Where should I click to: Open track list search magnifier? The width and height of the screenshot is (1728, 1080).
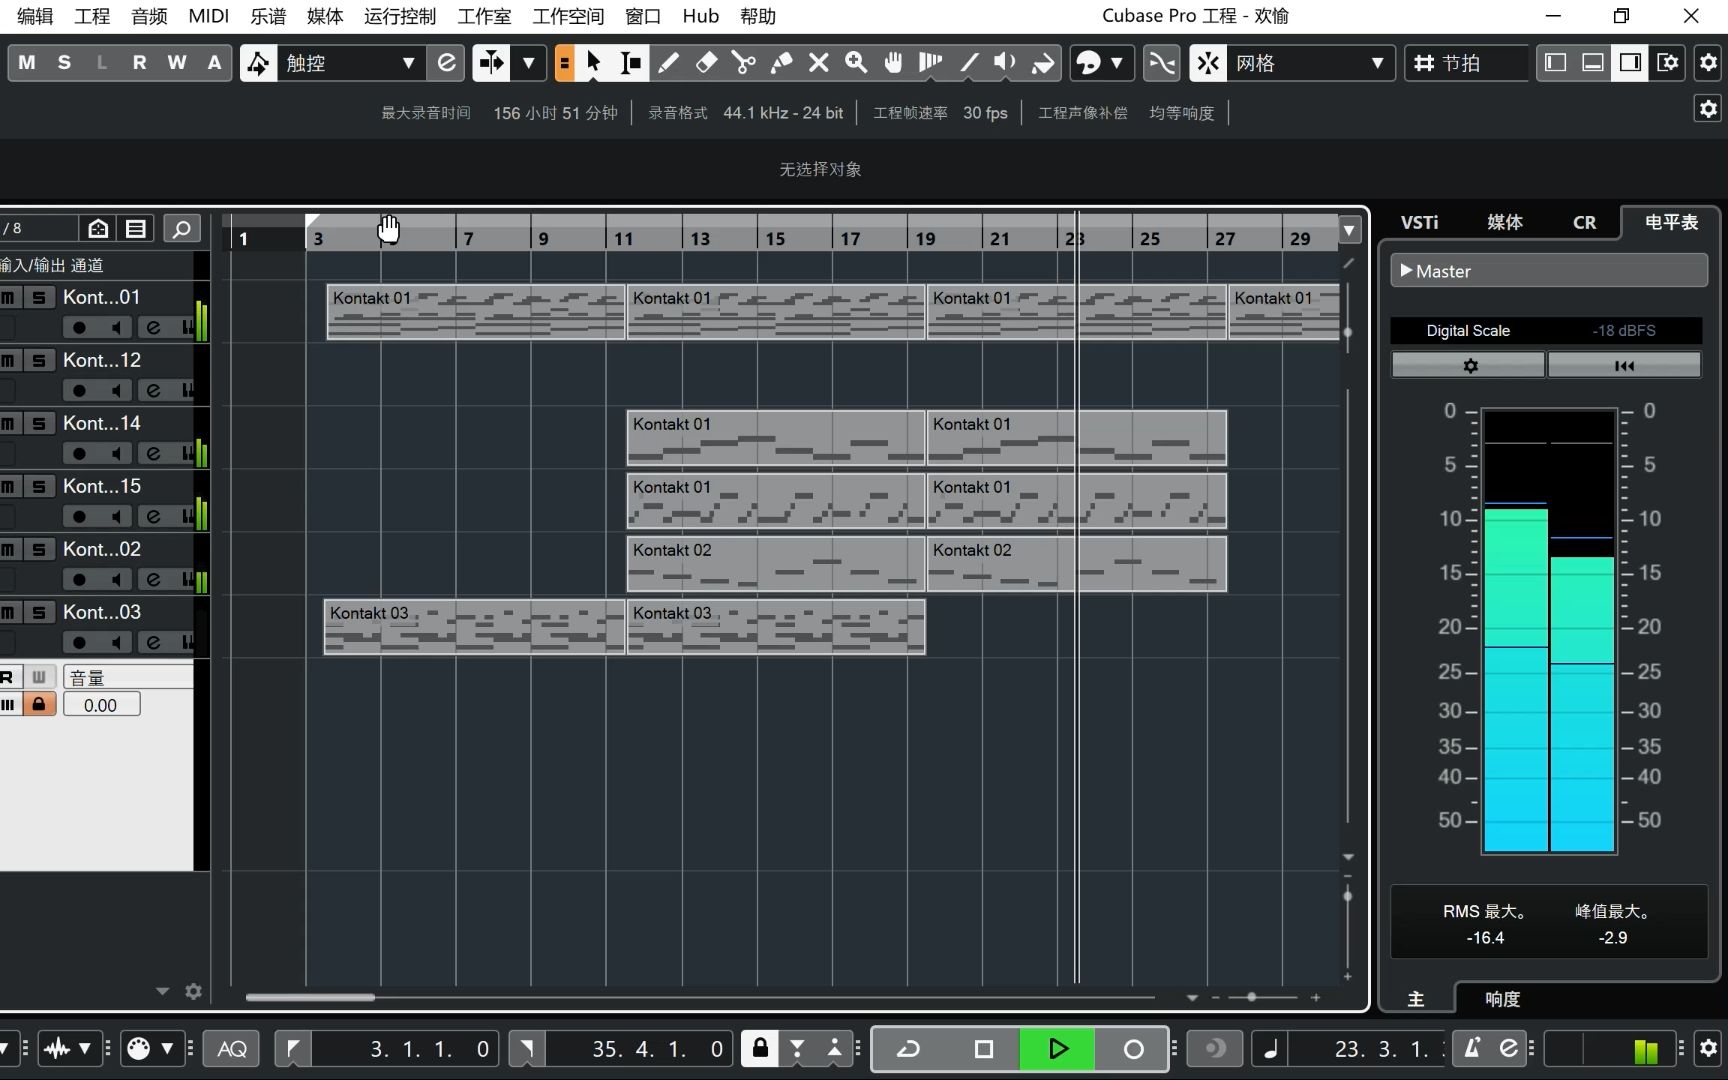point(181,229)
